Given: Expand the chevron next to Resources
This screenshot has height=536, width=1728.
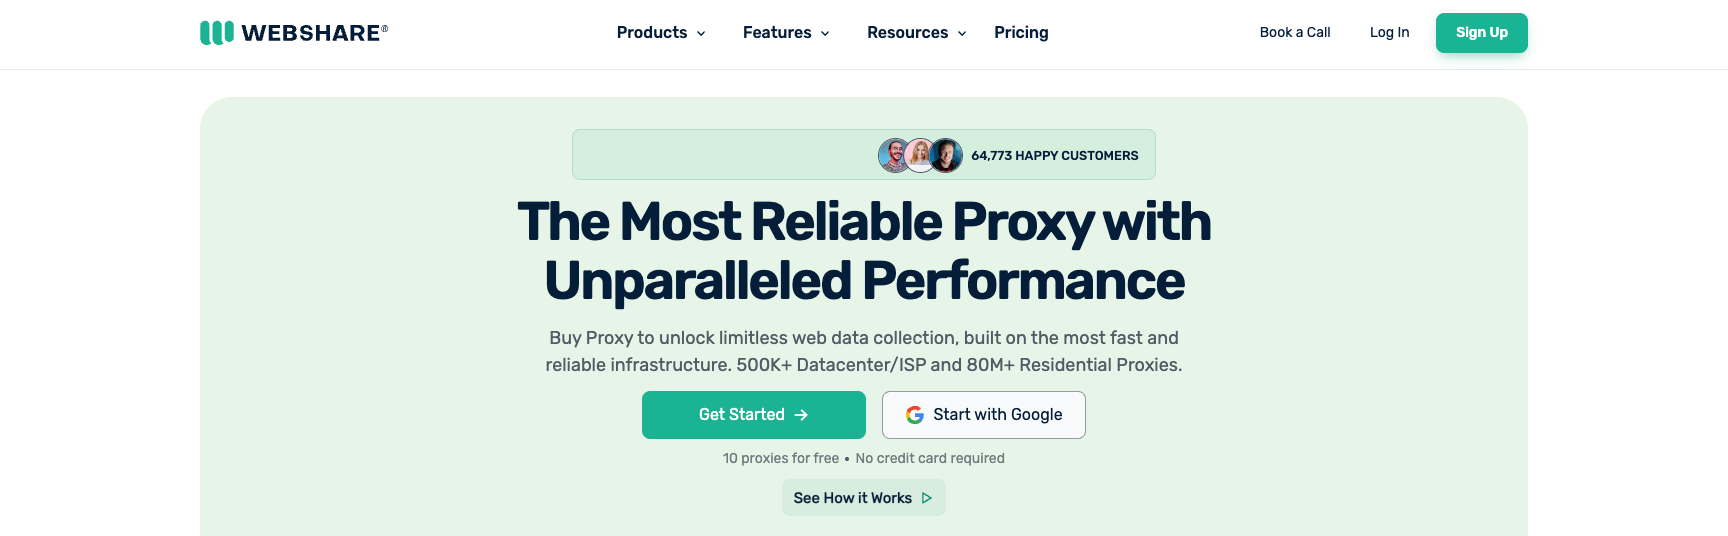Looking at the screenshot, I should coord(962,34).
